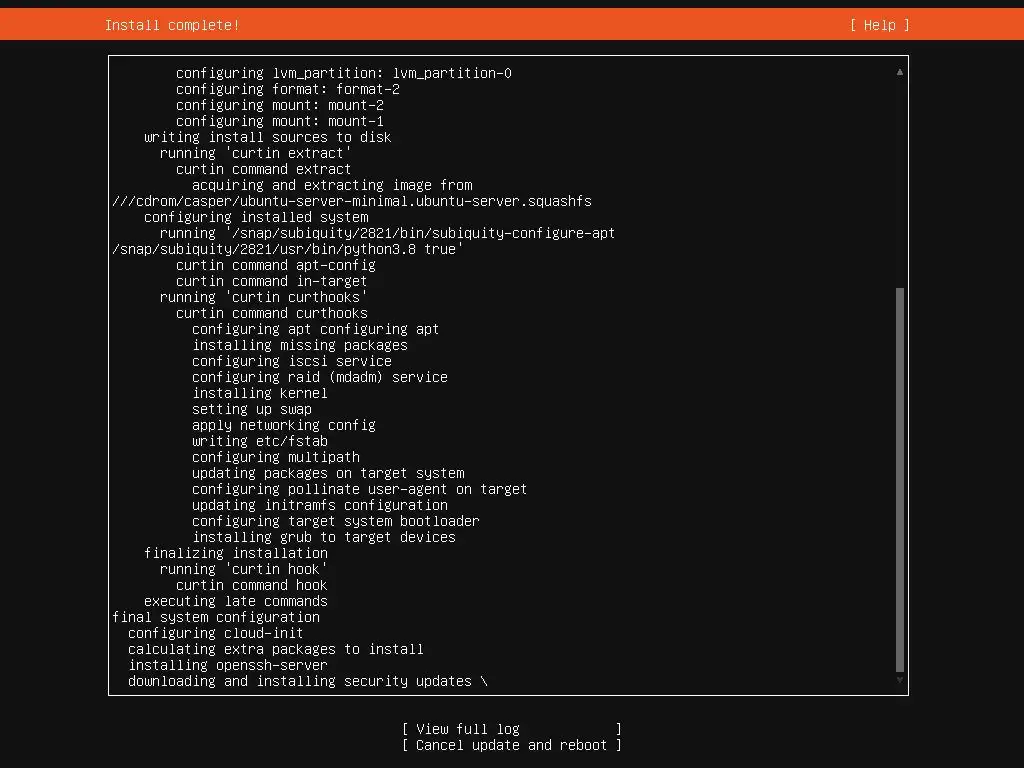Click 'configuring pollinate user-agent on target' line
The image size is (1024, 768).
(x=359, y=489)
